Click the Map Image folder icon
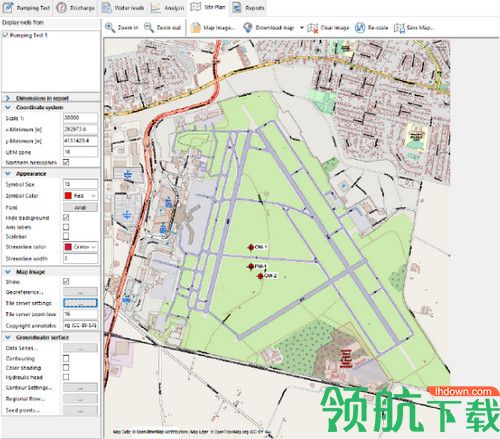The height and width of the screenshot is (439, 500). [x=196, y=28]
